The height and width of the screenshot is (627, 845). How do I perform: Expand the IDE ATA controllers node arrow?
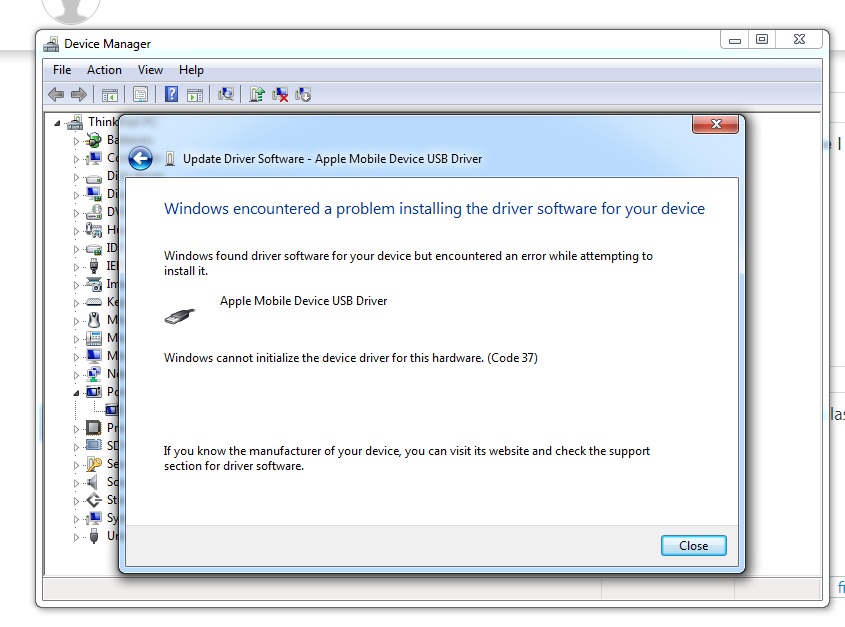[76, 249]
